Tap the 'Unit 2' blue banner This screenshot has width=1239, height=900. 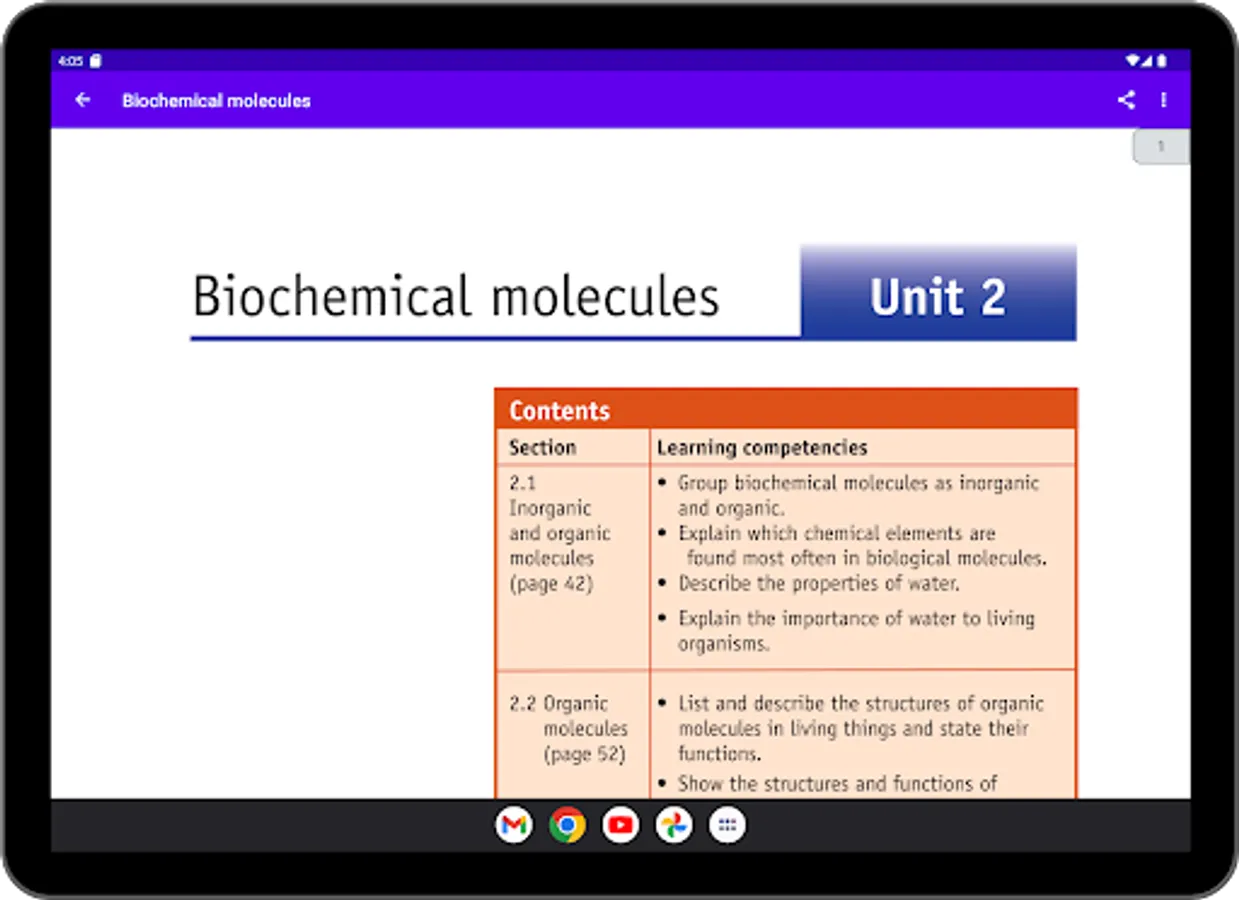tap(938, 292)
